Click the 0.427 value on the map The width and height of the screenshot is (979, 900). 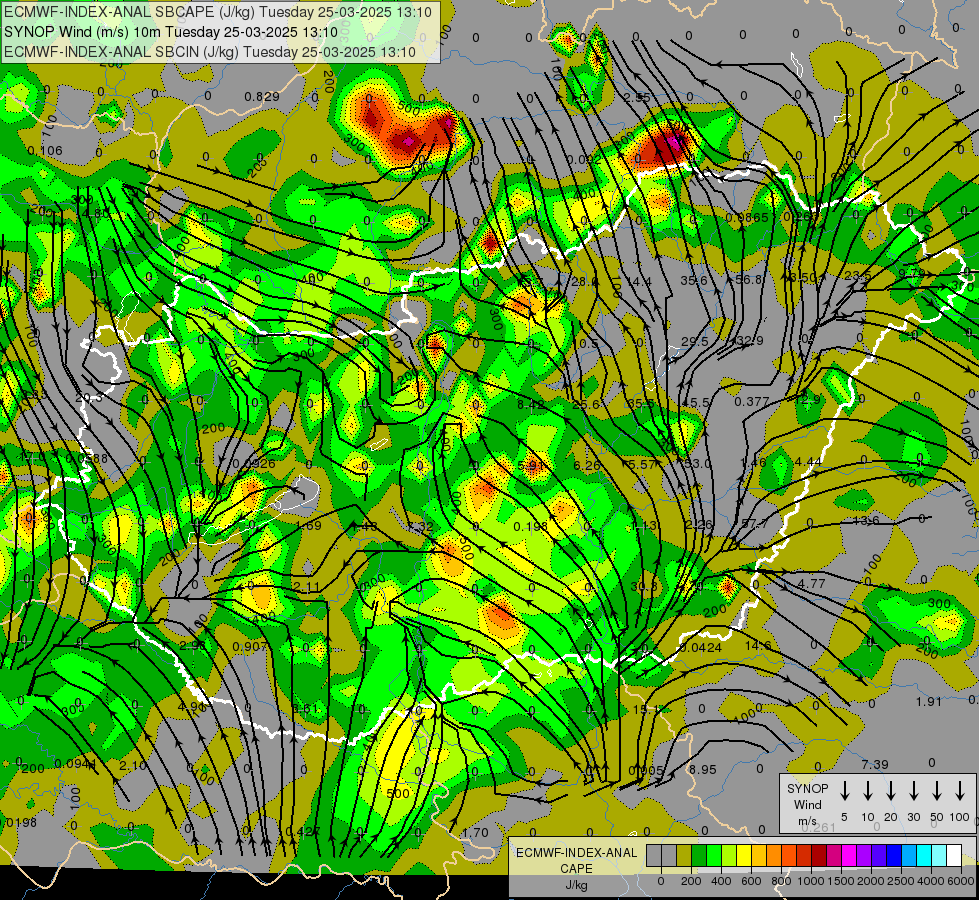pyautogui.click(x=302, y=831)
